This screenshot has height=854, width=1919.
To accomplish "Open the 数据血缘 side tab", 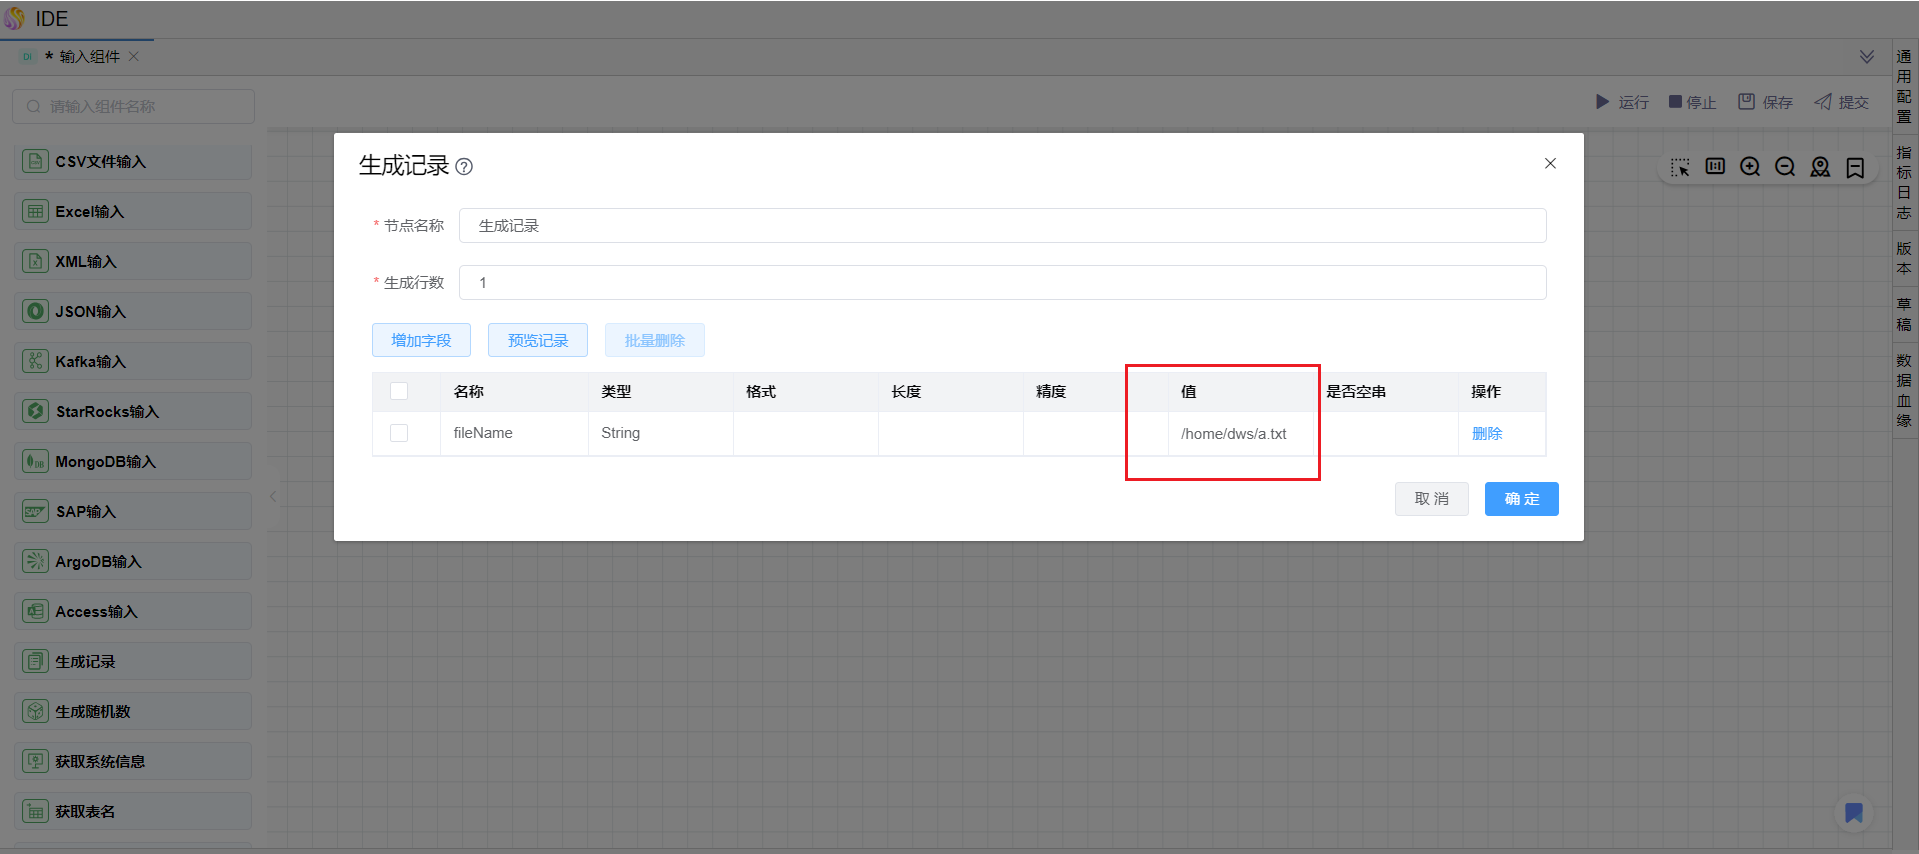I will click(1904, 390).
